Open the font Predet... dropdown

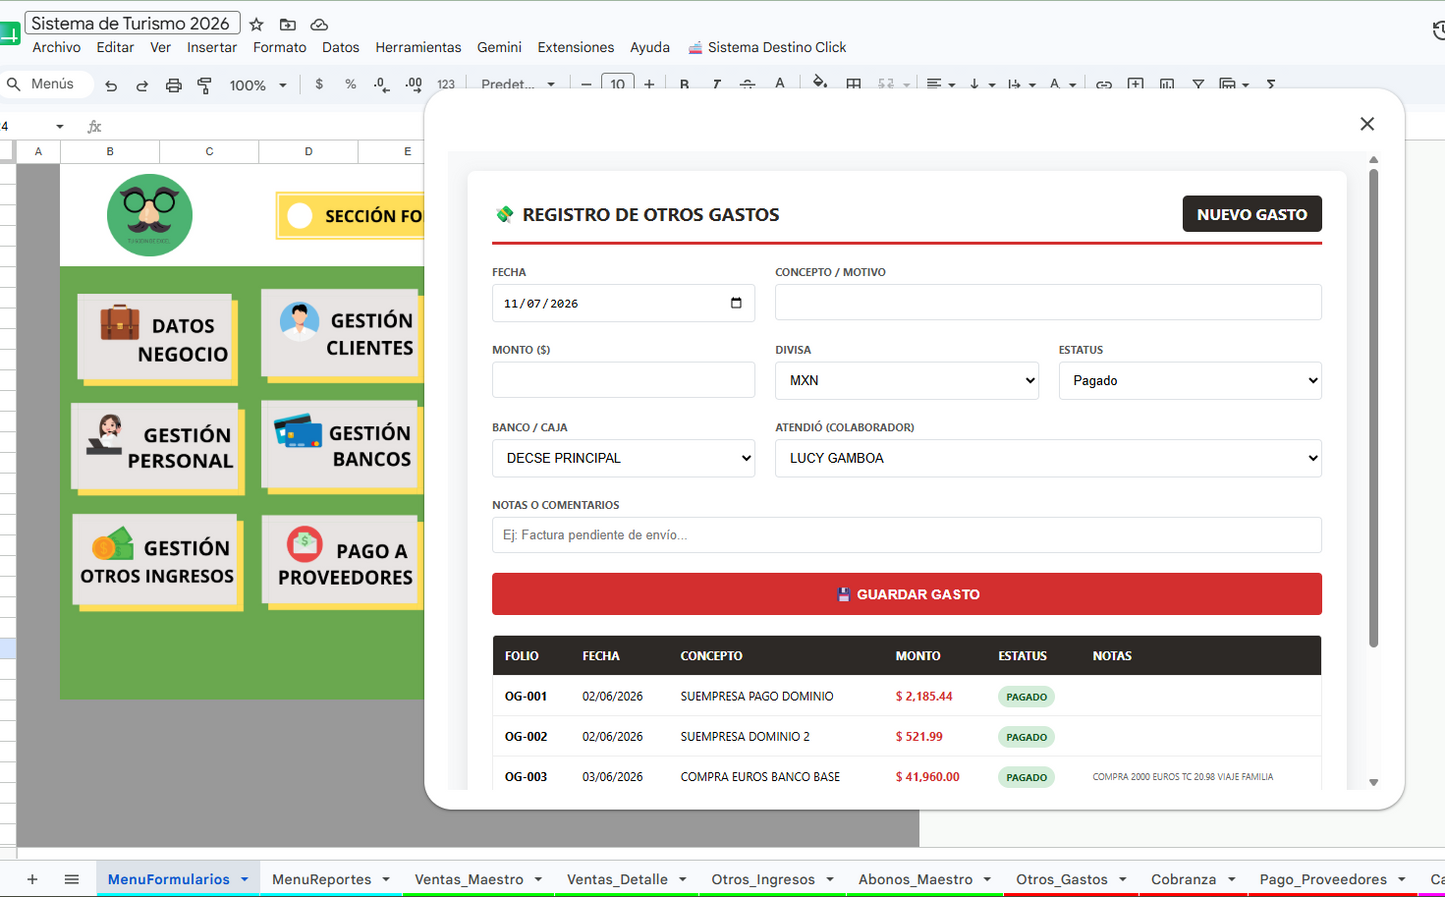(518, 85)
